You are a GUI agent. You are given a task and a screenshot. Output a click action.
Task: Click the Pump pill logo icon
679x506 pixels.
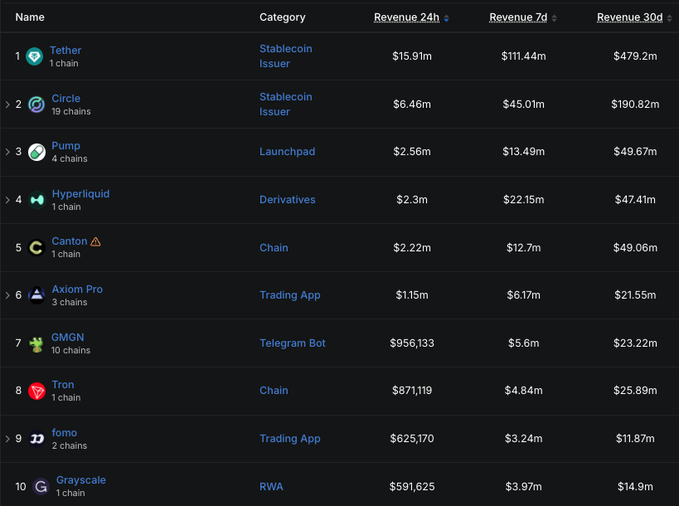click(36, 152)
